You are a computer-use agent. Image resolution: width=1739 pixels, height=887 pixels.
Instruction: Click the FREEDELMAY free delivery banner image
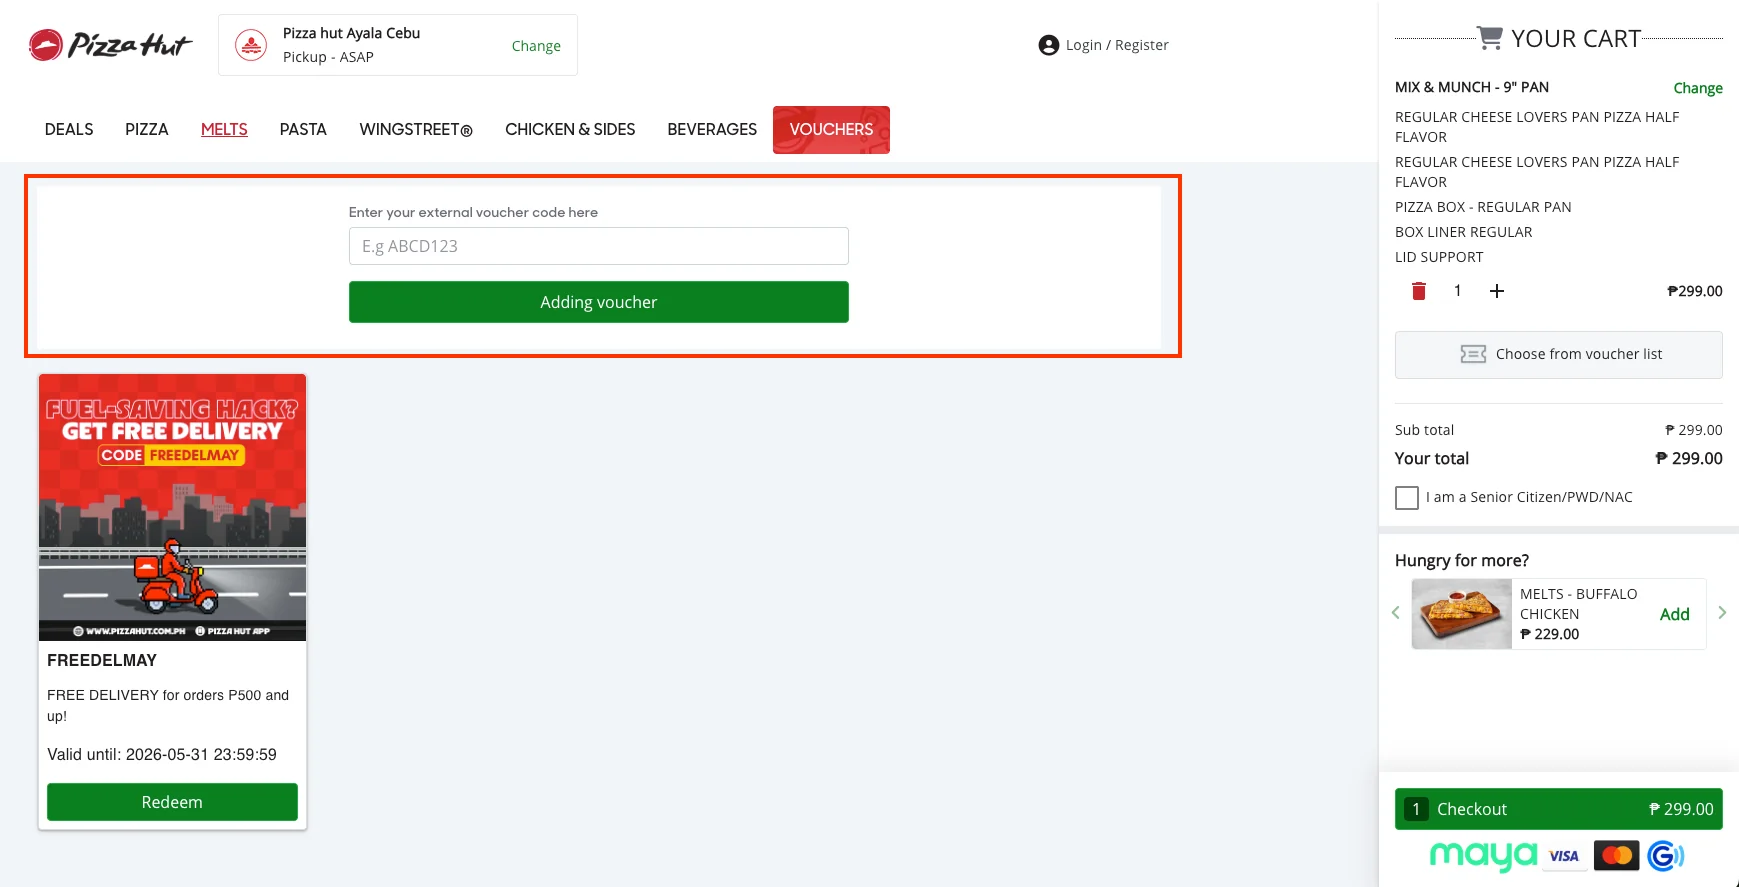coord(172,508)
